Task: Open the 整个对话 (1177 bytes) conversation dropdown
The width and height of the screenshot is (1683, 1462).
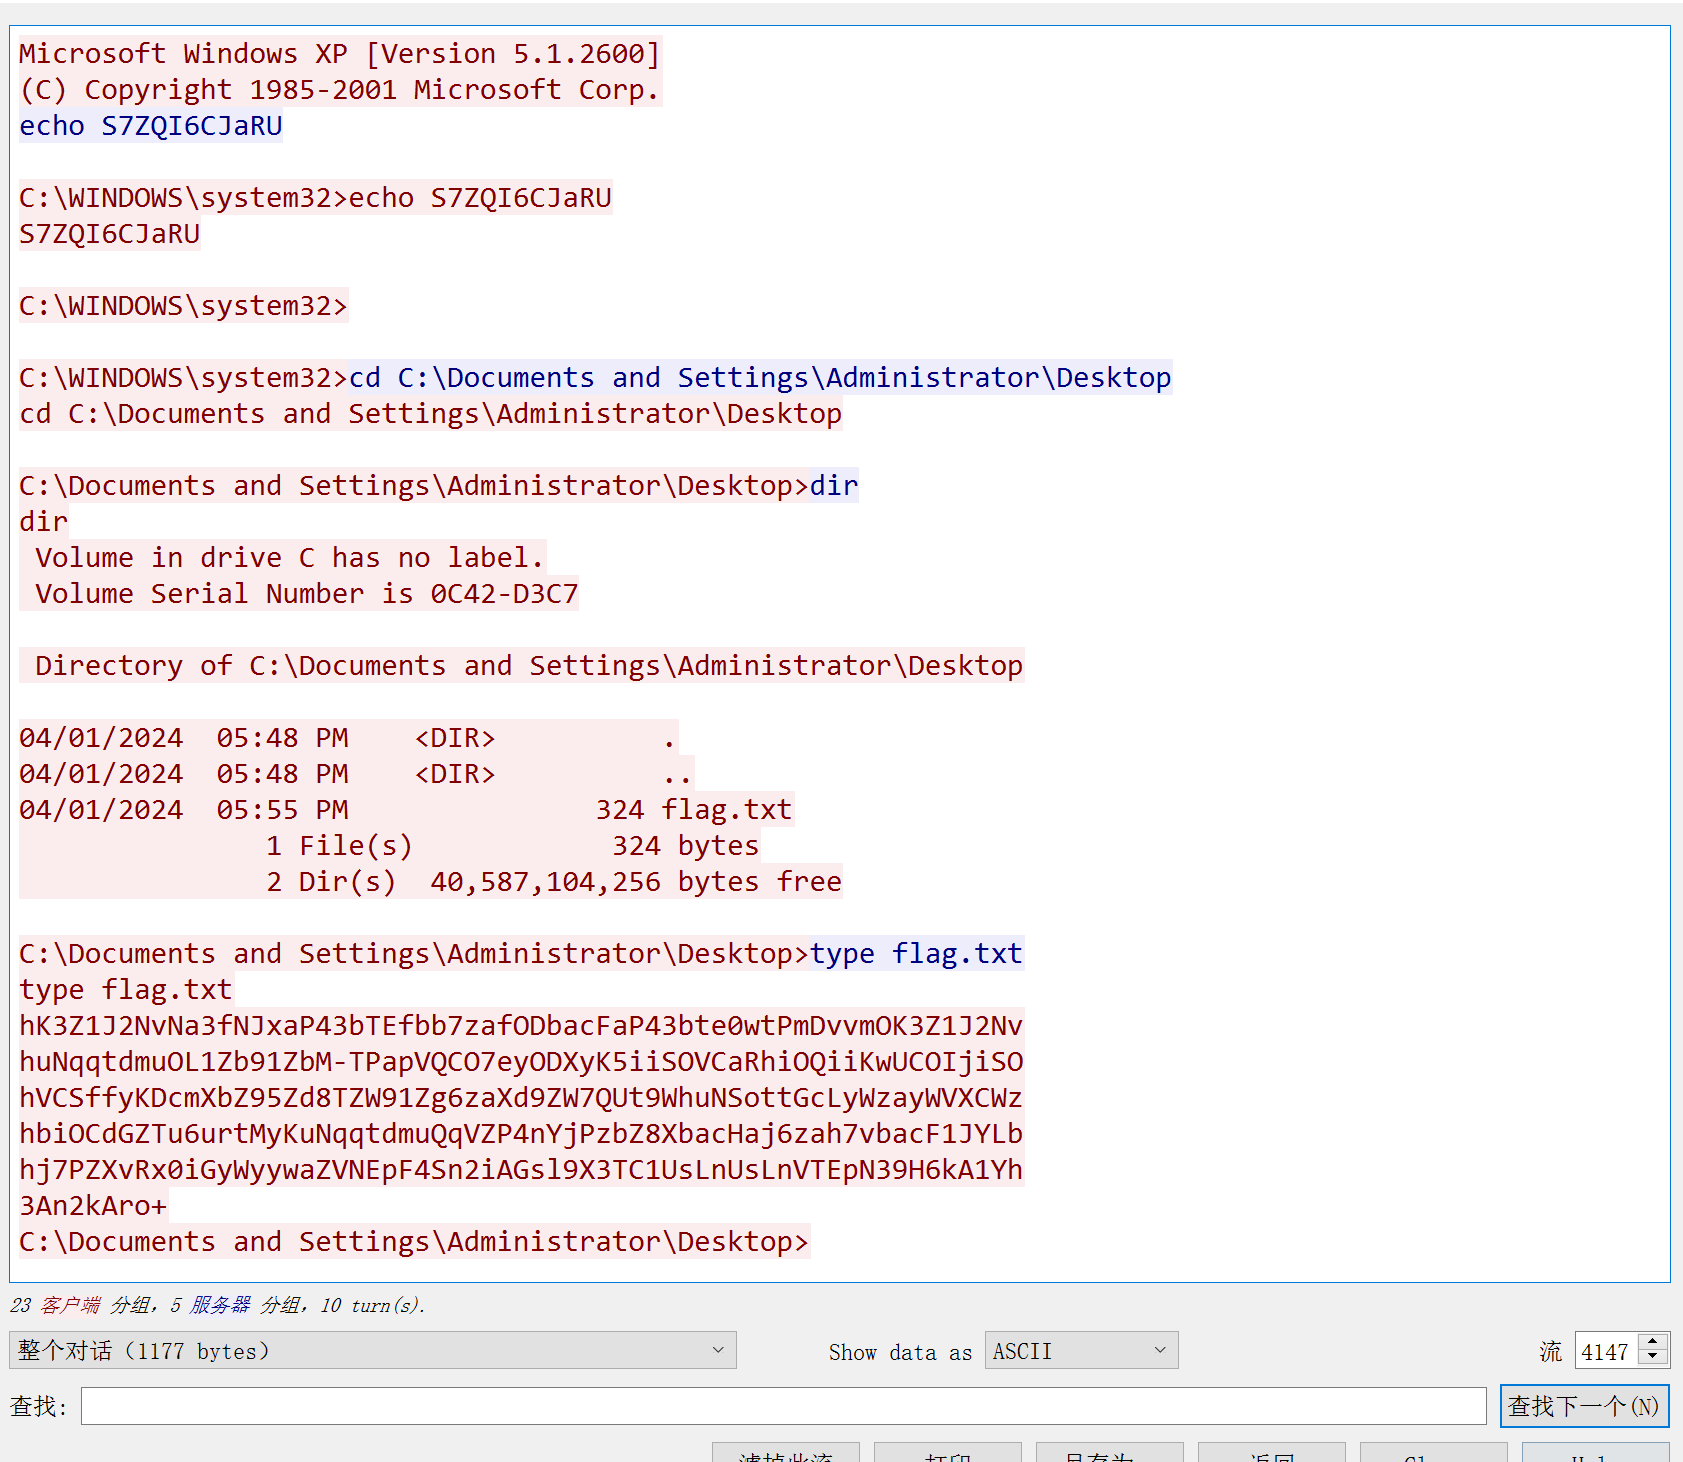Action: point(372,1350)
